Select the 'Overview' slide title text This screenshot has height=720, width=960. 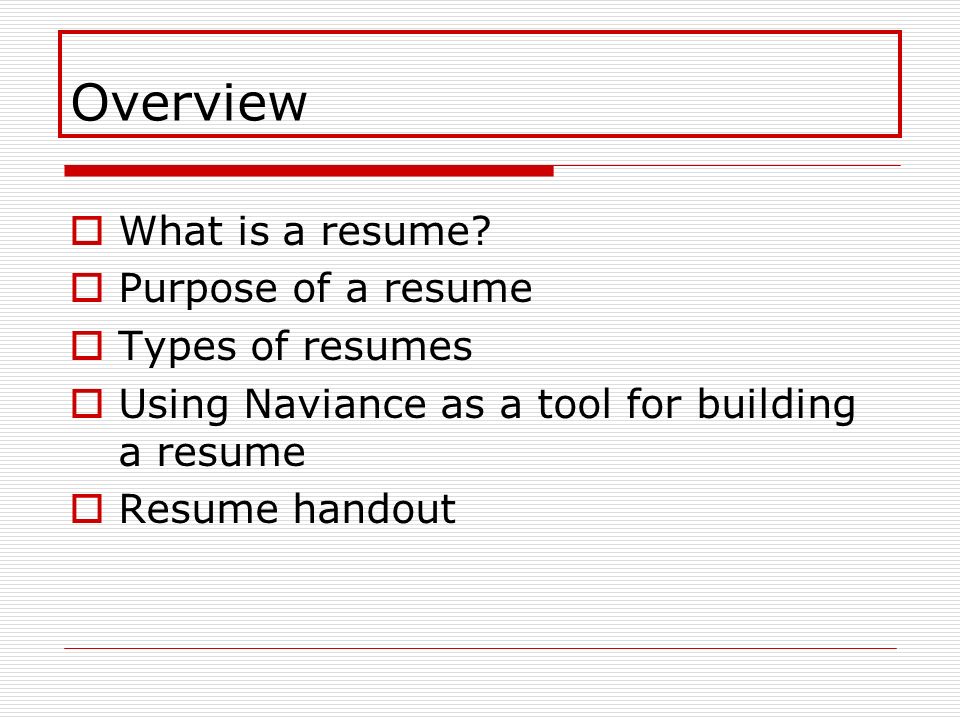pyautogui.click(x=189, y=103)
